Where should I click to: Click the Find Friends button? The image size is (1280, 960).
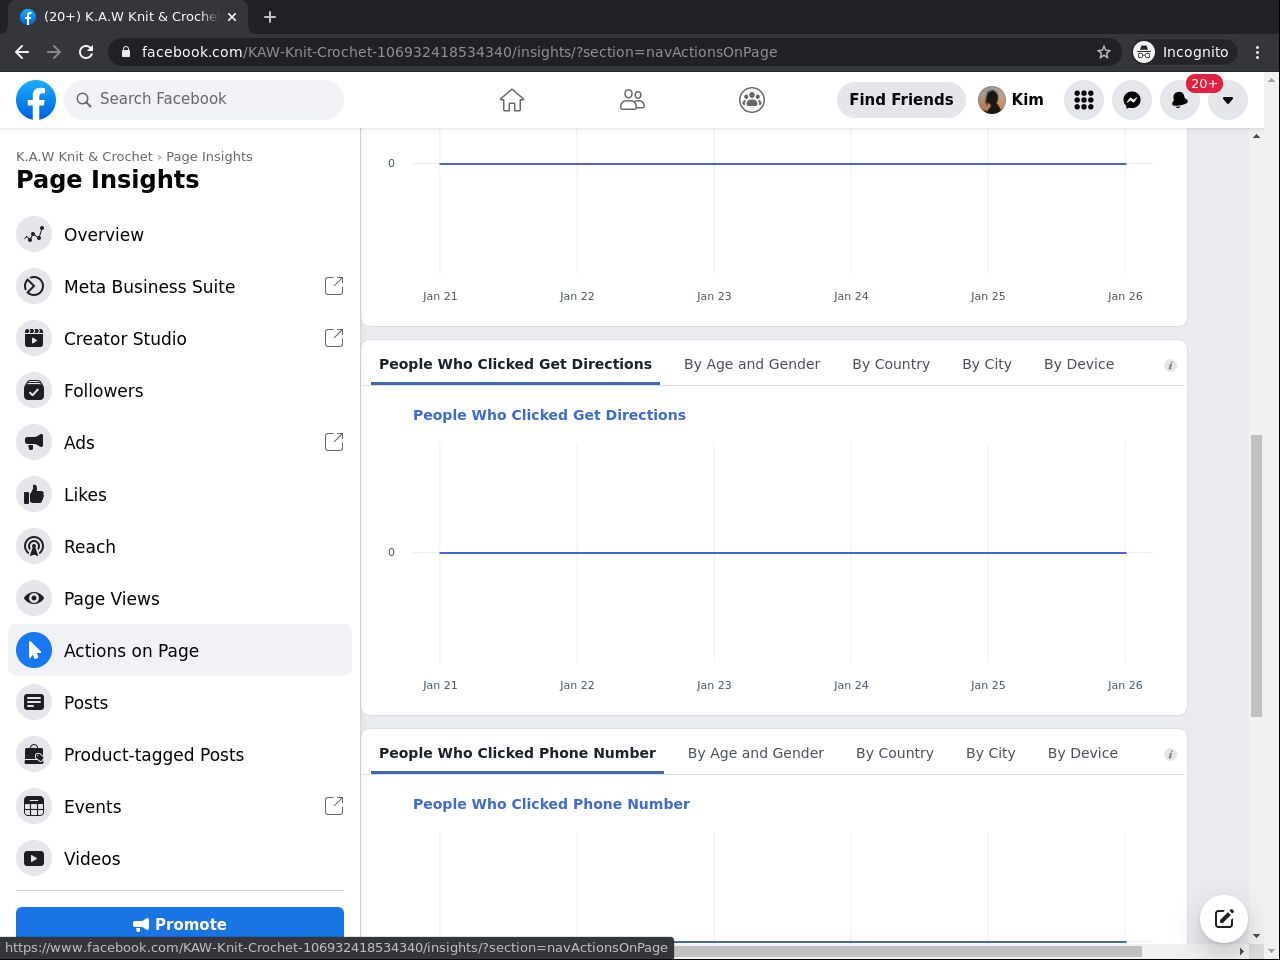click(x=901, y=100)
